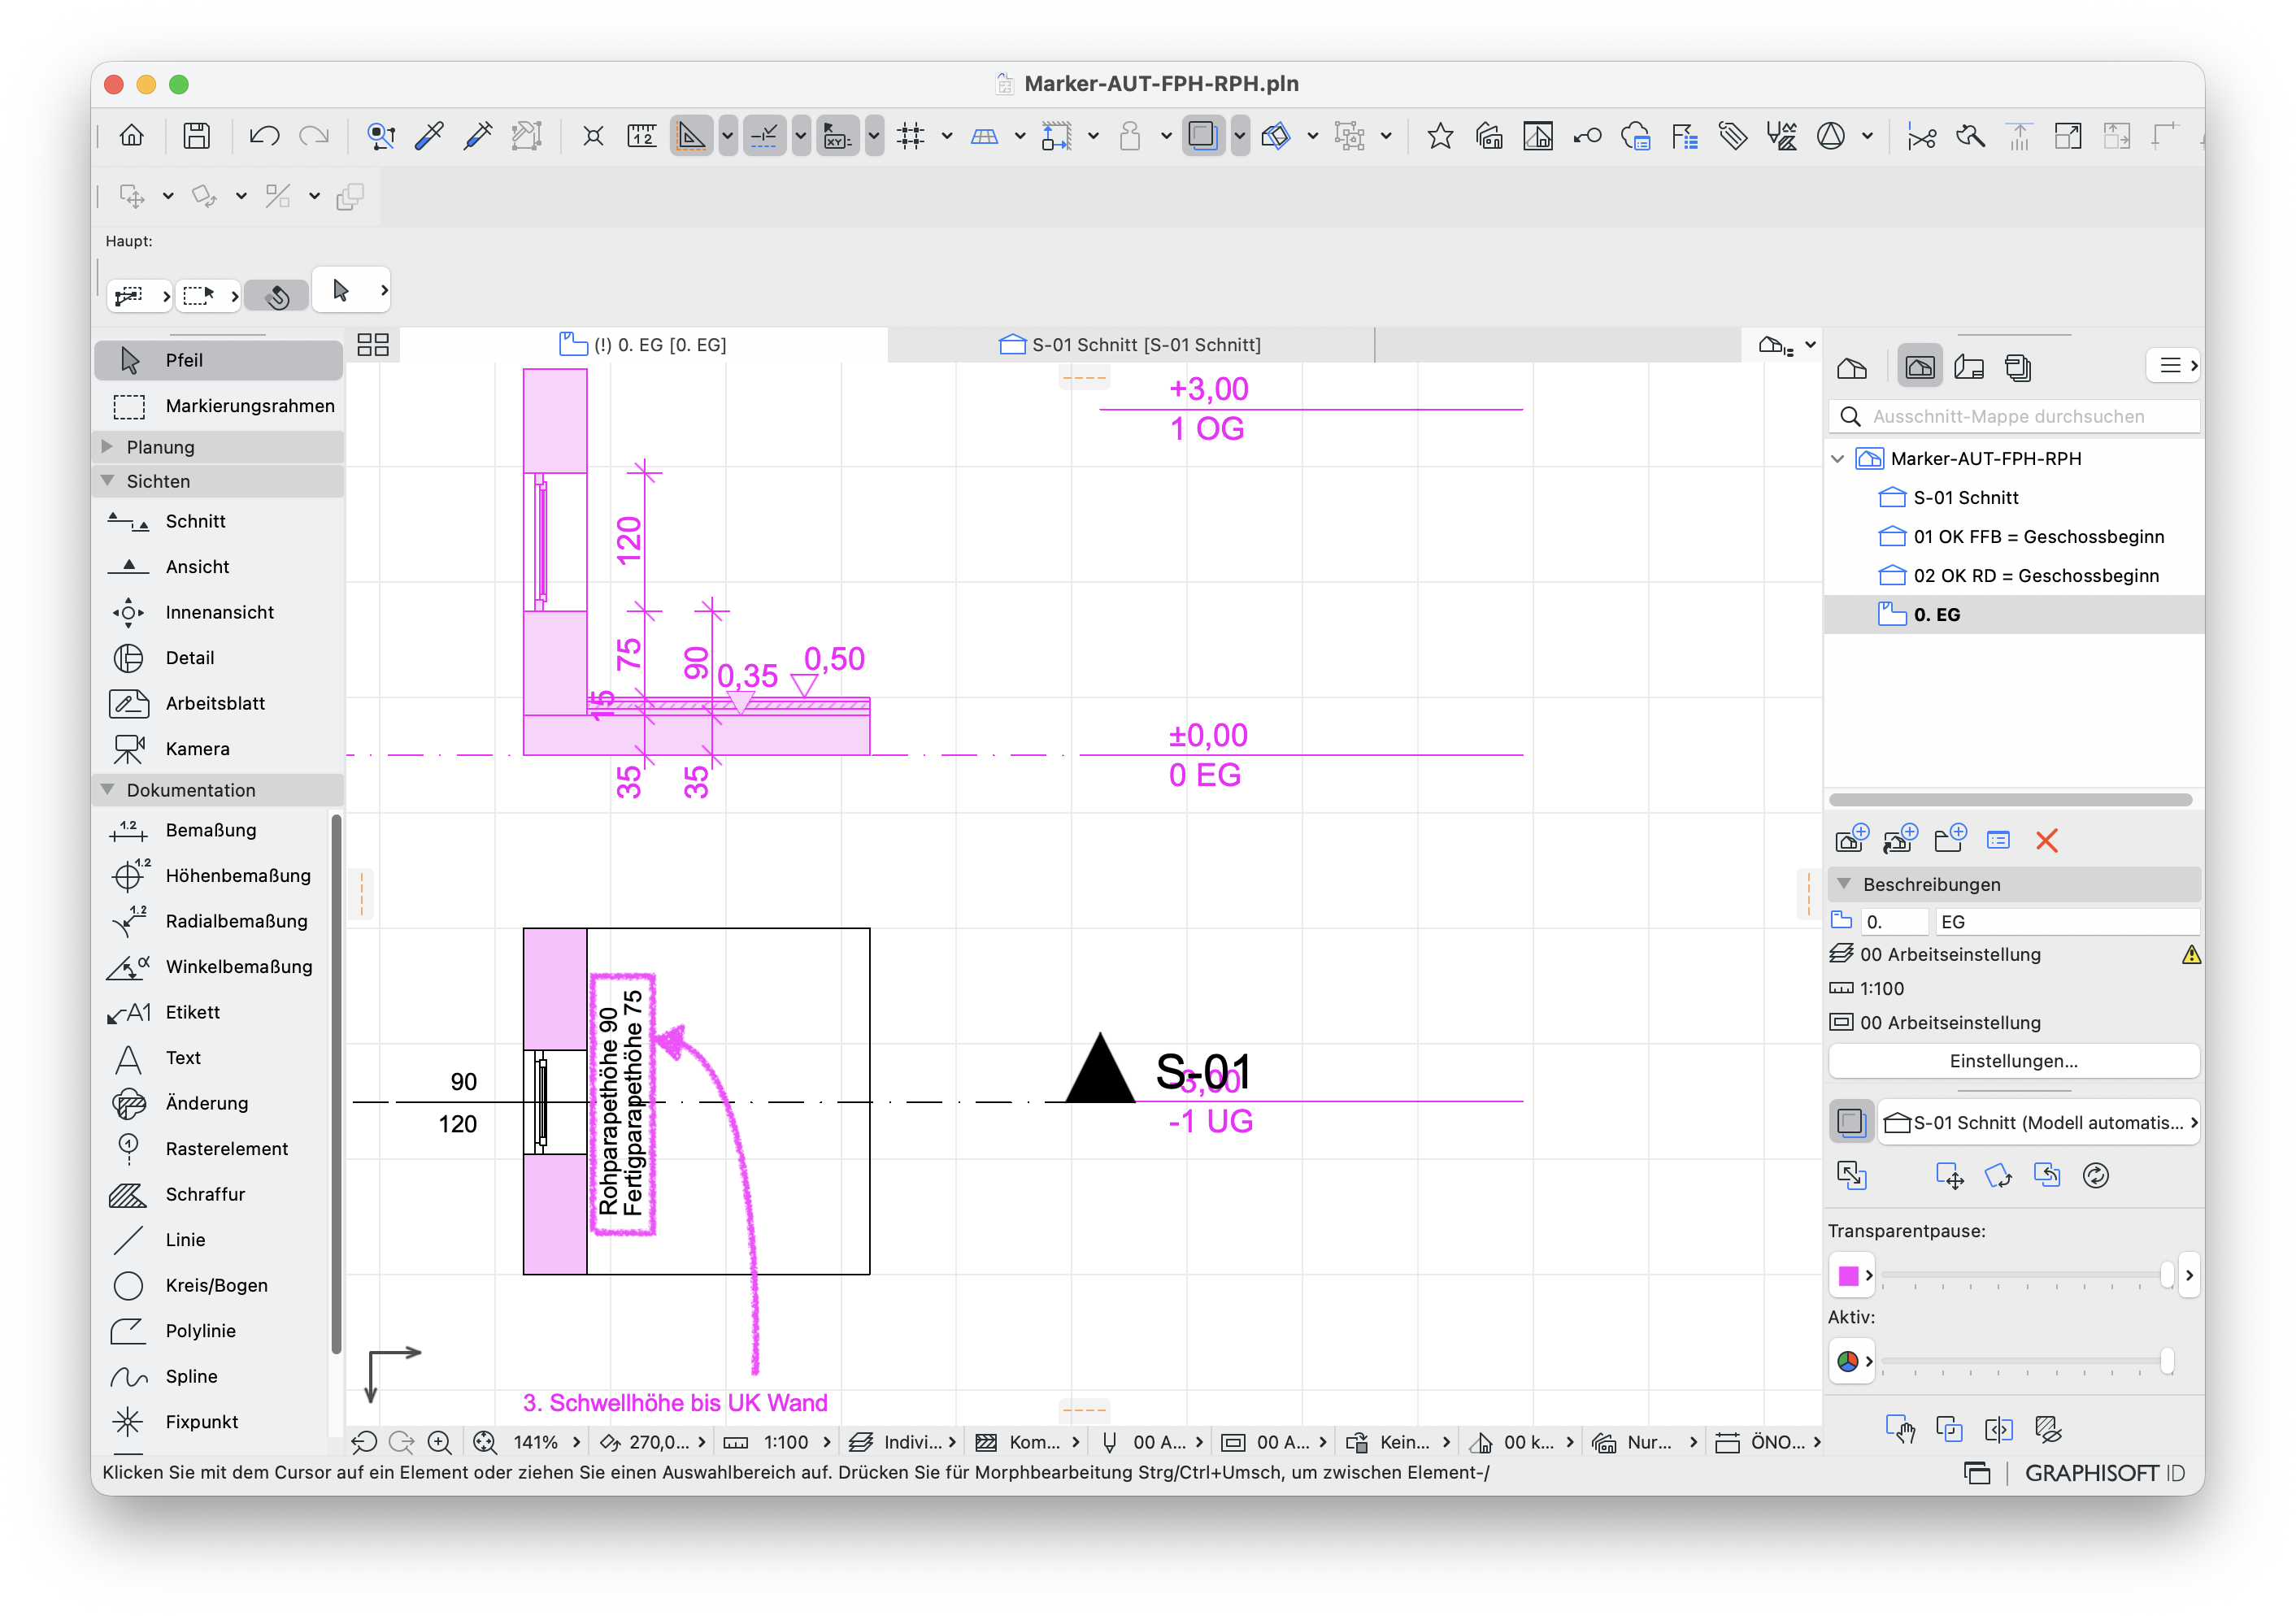Screen dimensions: 2296x1616
Task: Click the Einstellungen... button
Action: [2013, 1061]
